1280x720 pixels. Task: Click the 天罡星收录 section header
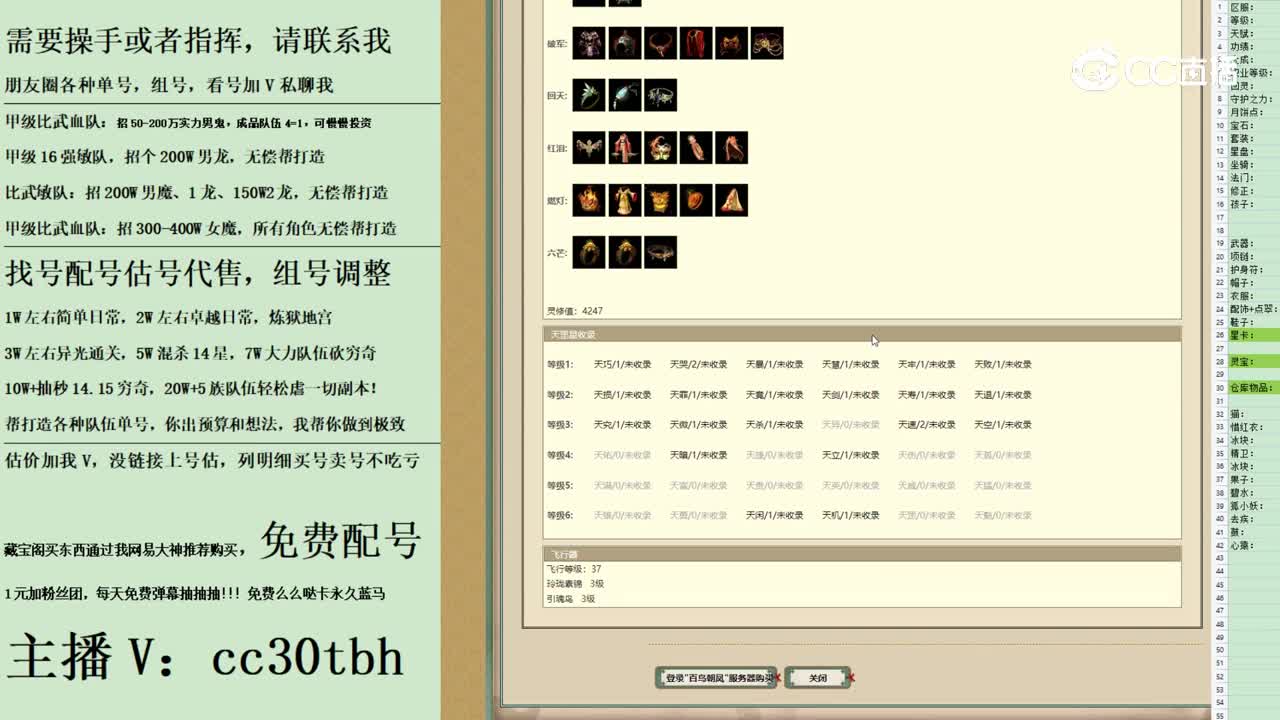(862, 334)
